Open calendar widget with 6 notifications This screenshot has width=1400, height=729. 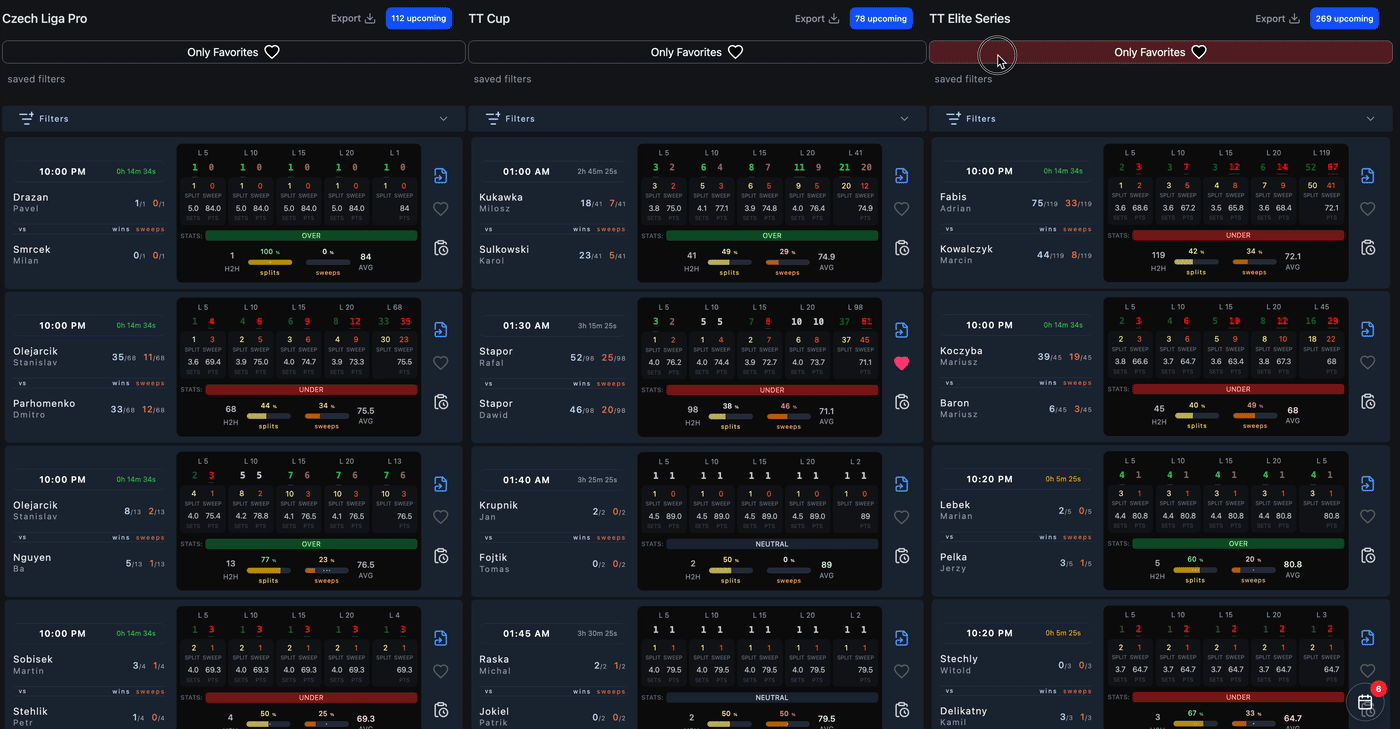pos(1366,702)
